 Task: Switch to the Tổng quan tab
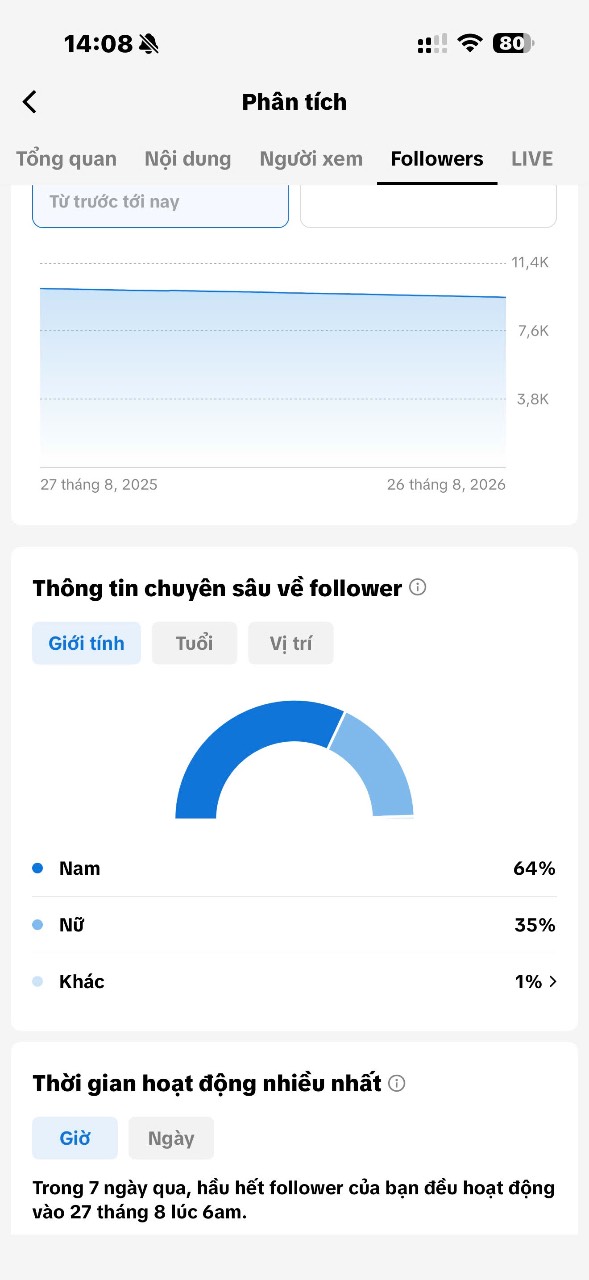click(x=66, y=159)
